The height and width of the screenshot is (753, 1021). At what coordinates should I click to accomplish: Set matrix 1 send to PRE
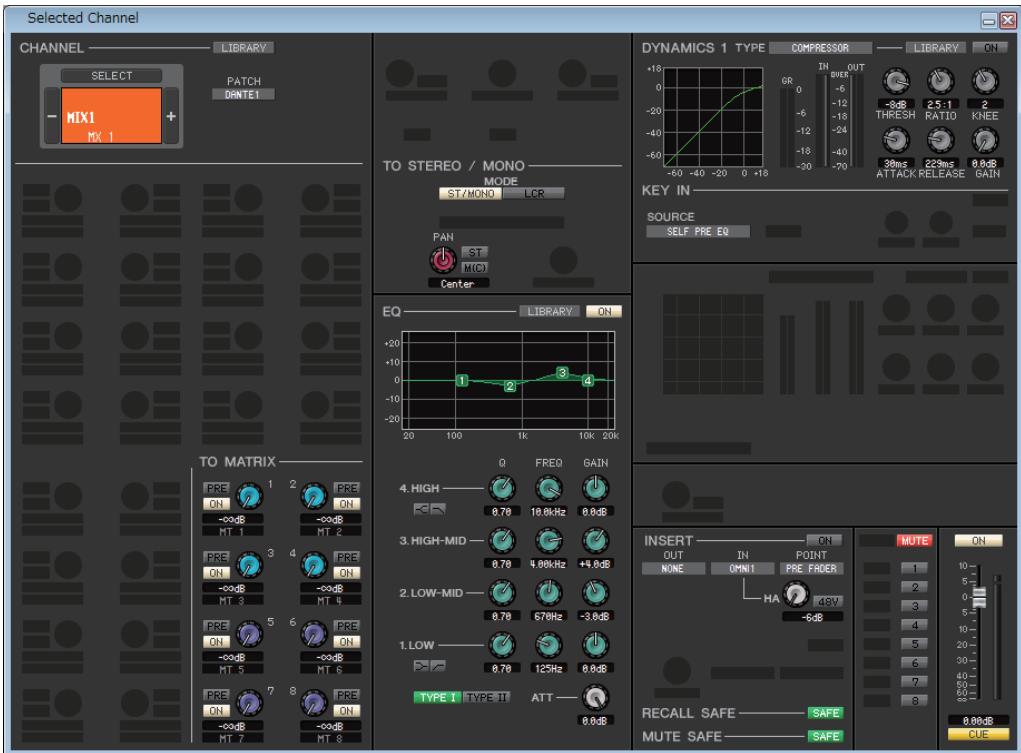tap(216, 488)
